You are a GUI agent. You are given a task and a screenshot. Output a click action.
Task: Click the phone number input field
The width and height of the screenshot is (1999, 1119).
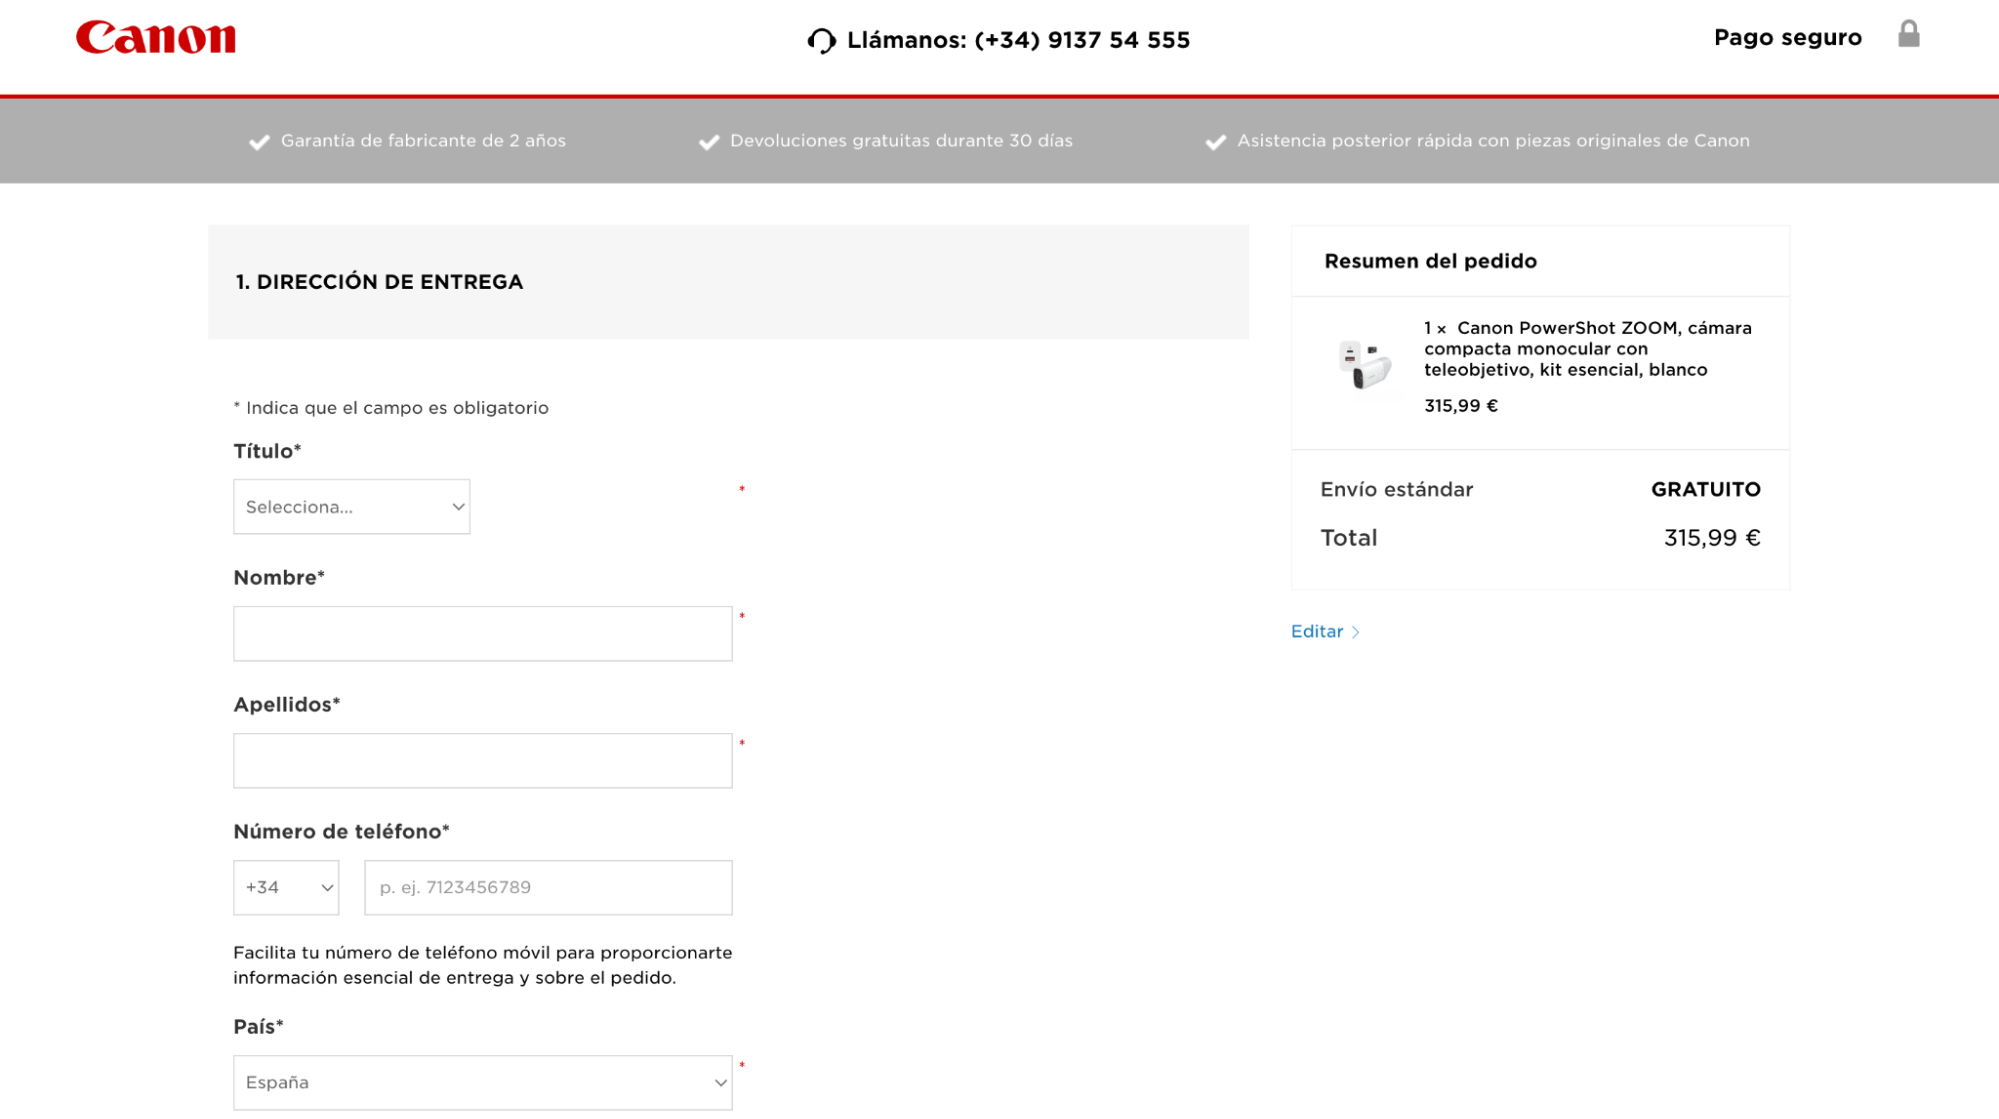pyautogui.click(x=548, y=888)
